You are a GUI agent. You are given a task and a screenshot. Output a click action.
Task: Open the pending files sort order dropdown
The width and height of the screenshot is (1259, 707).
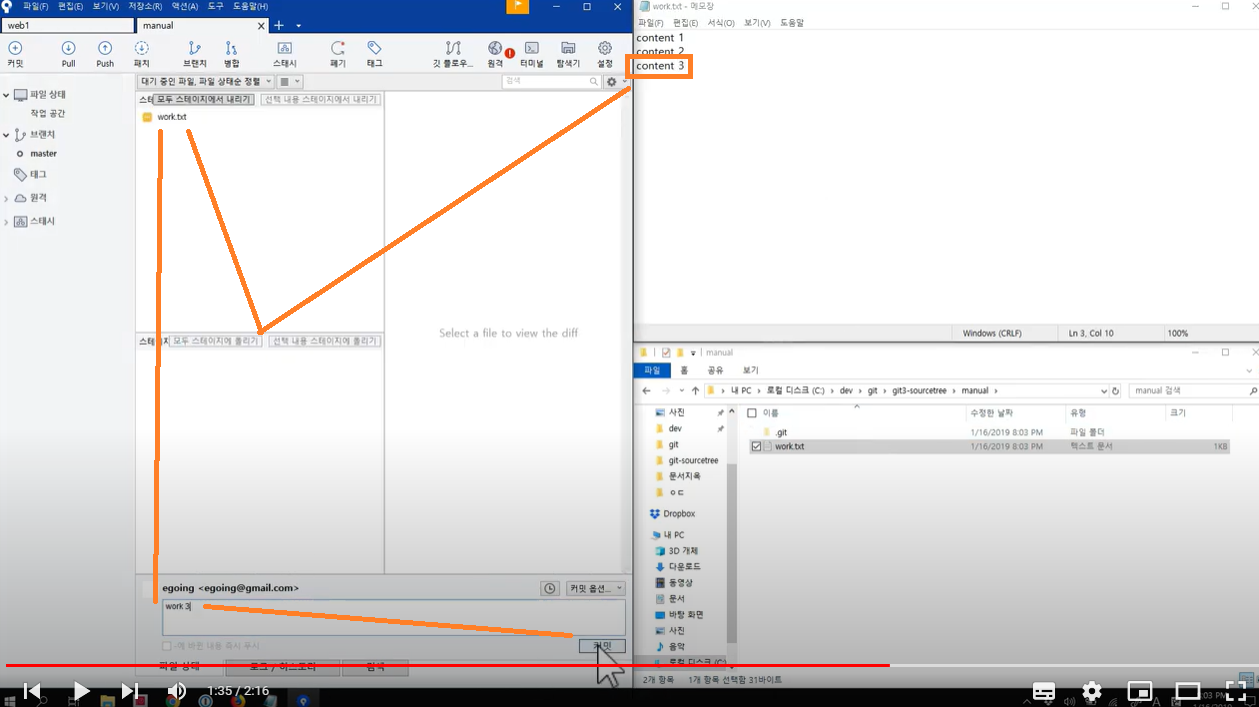pyautogui.click(x=206, y=82)
